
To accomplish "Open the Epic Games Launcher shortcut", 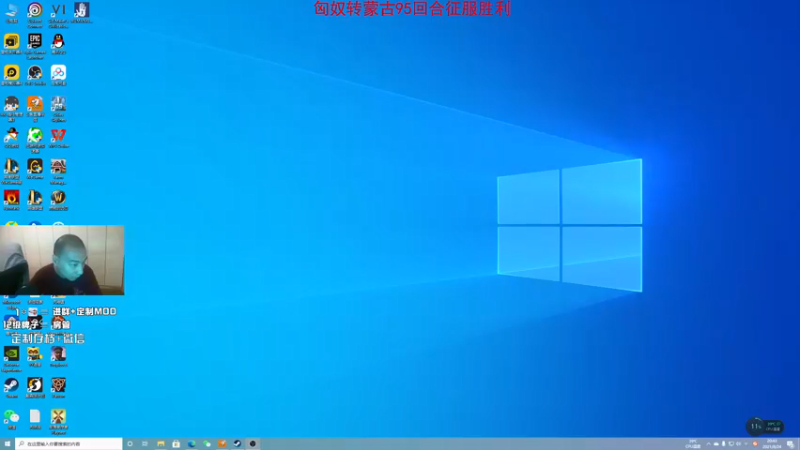I will point(35,46).
